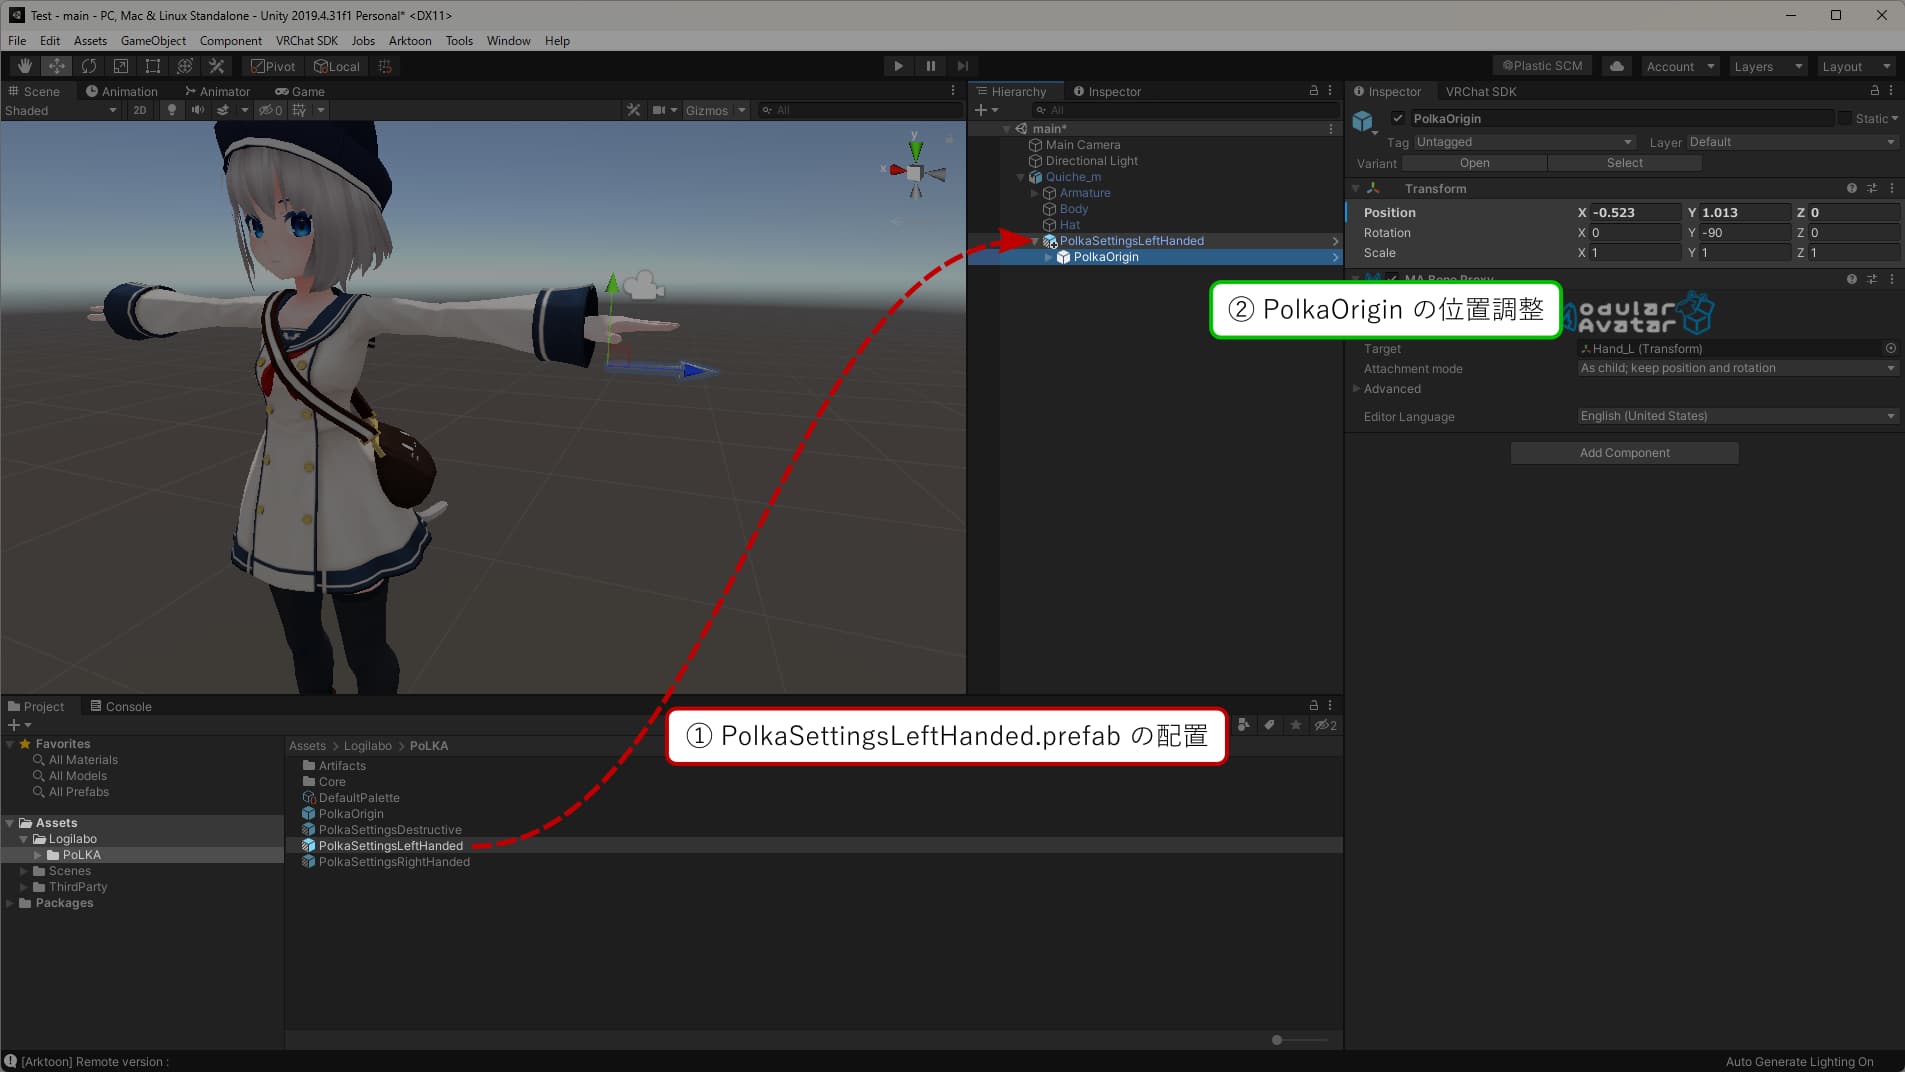The height and width of the screenshot is (1072, 1905).
Task: Select the Hand tool in toolbar
Action: 24,66
